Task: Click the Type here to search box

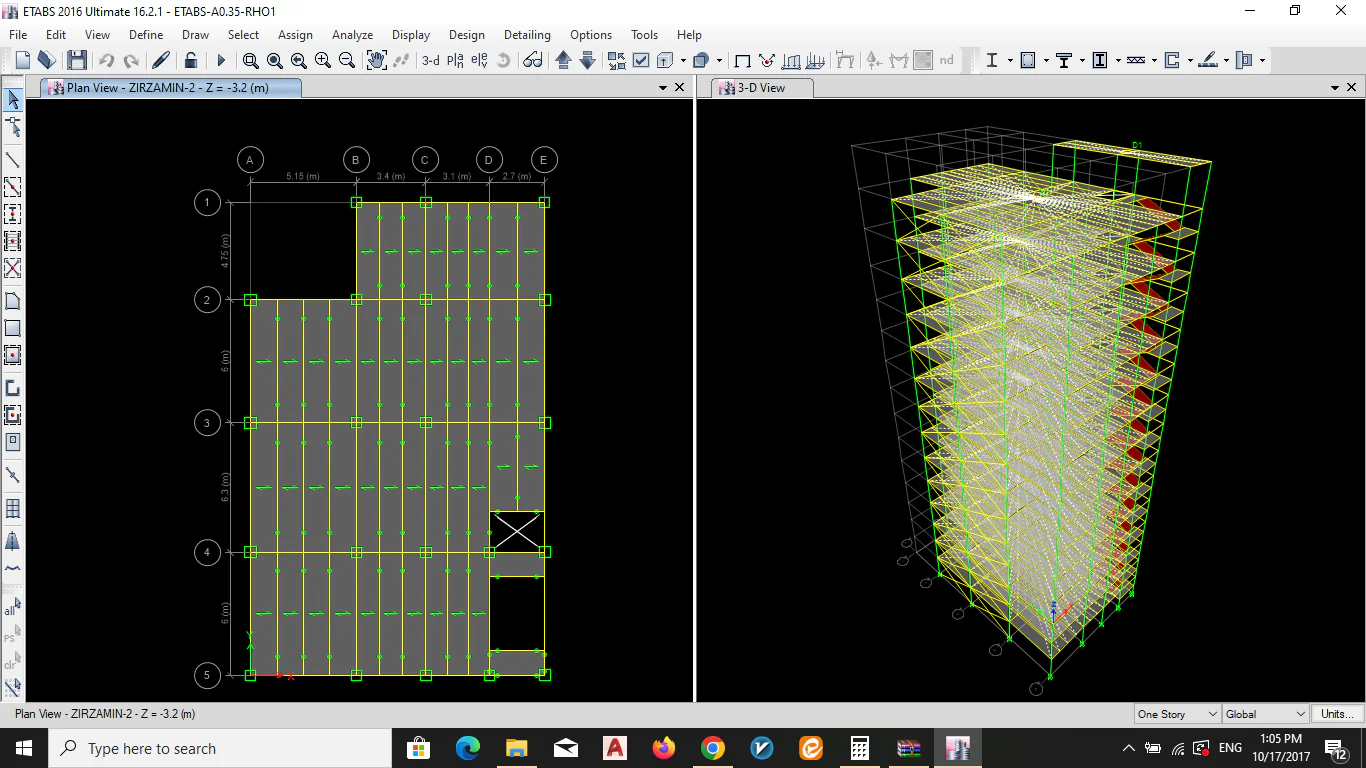Action: point(220,748)
